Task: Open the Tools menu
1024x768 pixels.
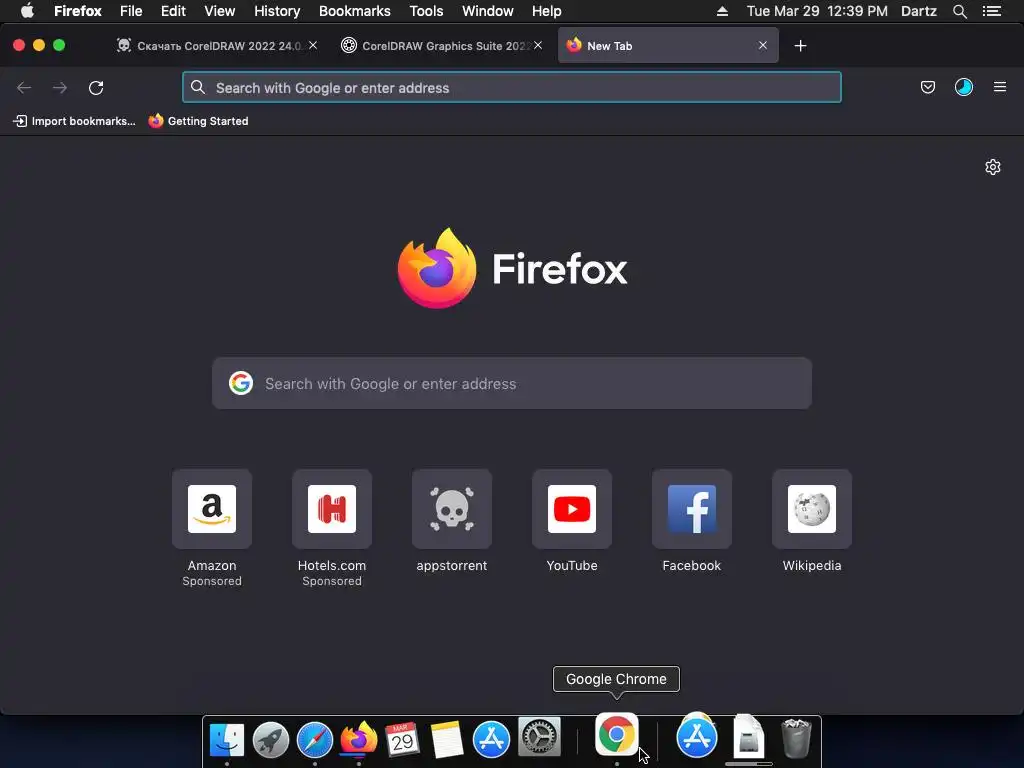Action: (426, 11)
